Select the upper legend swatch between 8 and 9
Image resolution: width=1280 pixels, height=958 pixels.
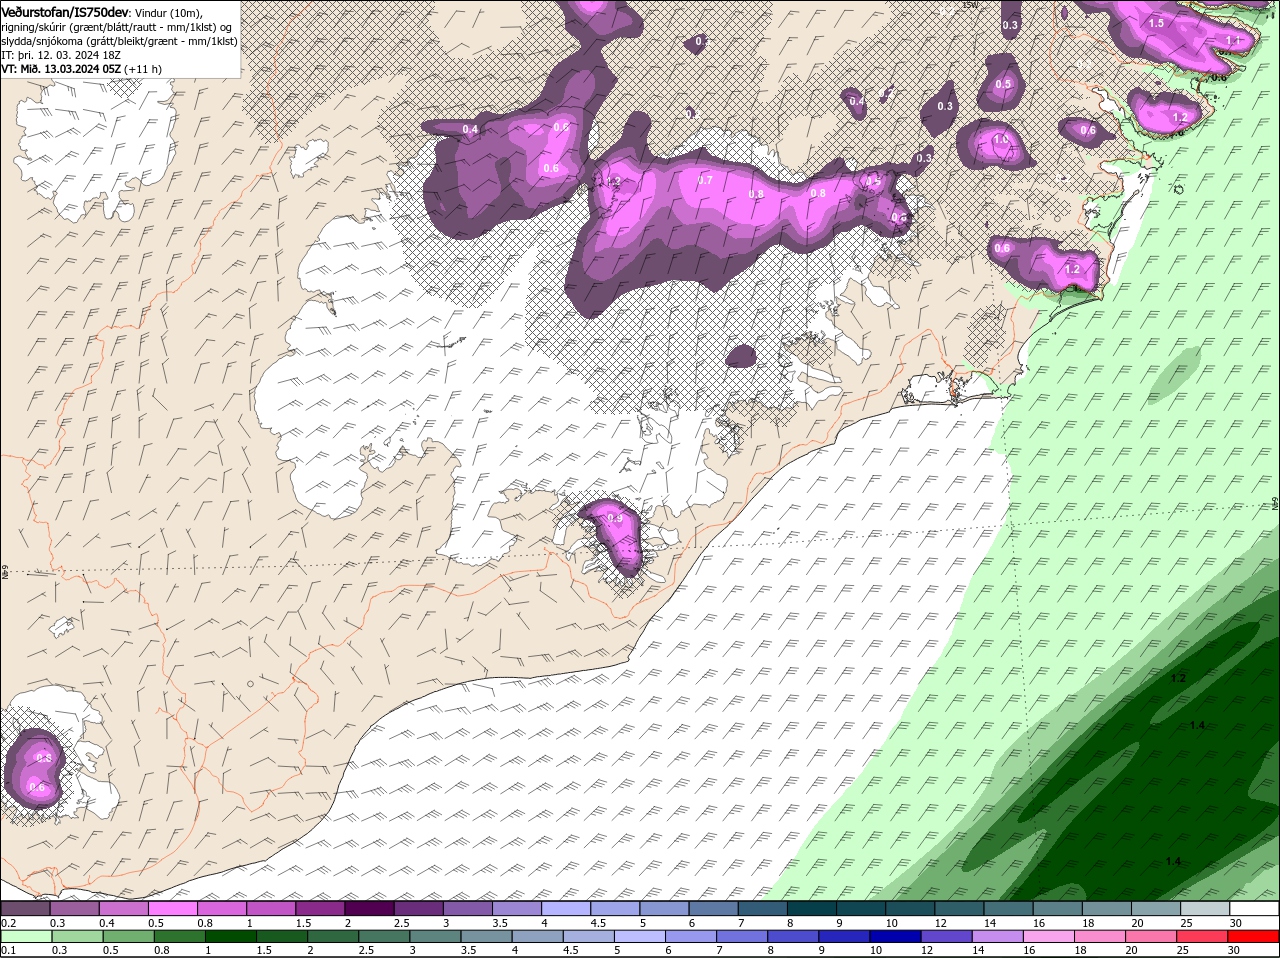click(x=810, y=908)
